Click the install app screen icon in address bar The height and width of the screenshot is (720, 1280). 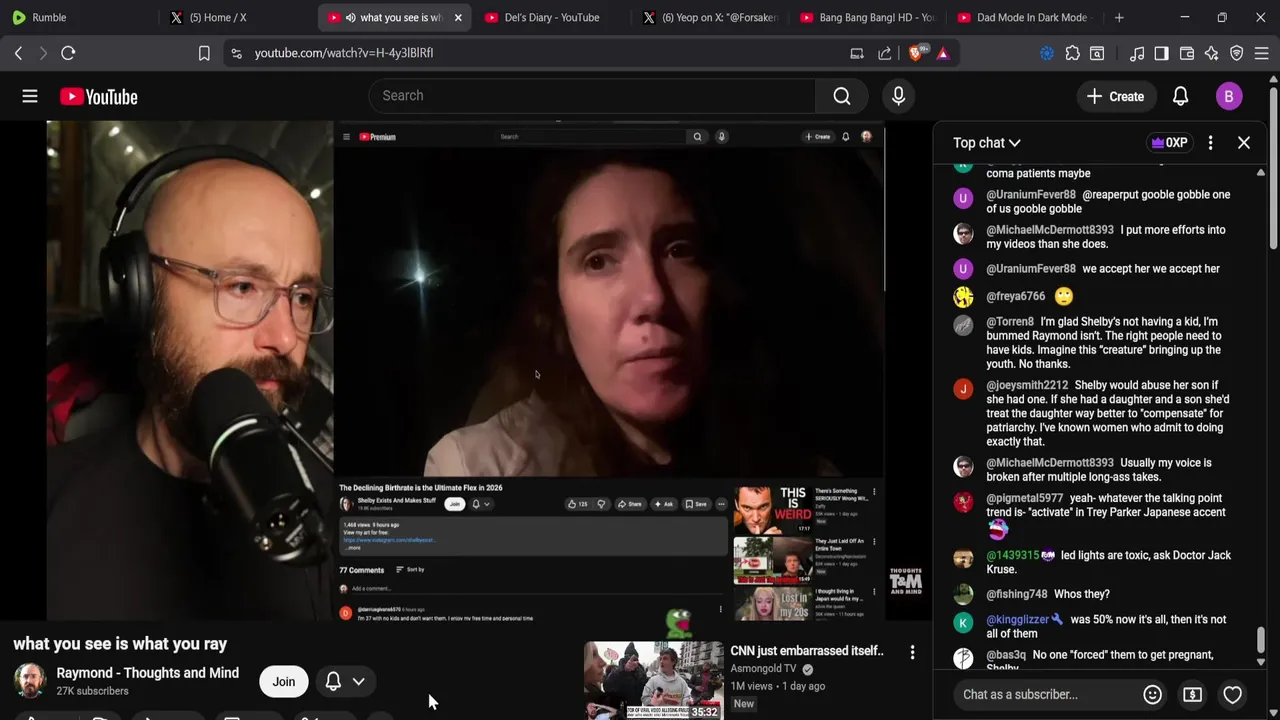click(857, 53)
